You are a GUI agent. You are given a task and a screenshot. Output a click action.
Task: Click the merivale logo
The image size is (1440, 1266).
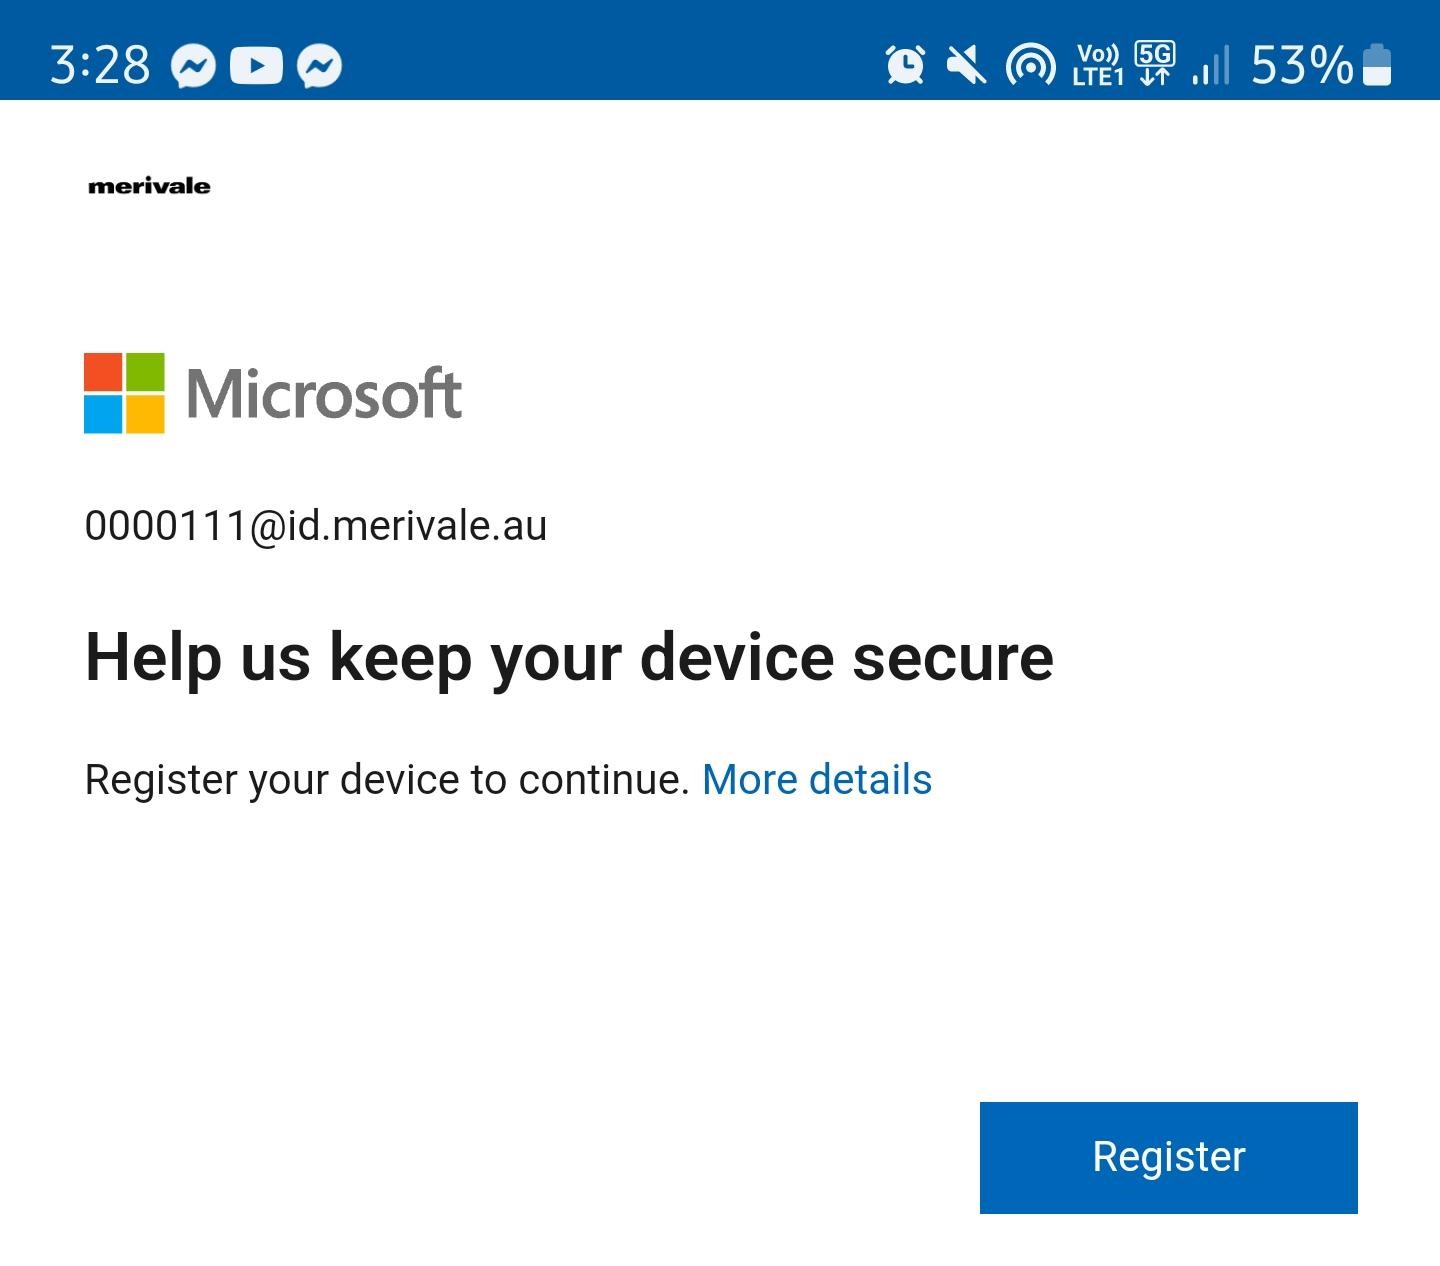click(149, 186)
